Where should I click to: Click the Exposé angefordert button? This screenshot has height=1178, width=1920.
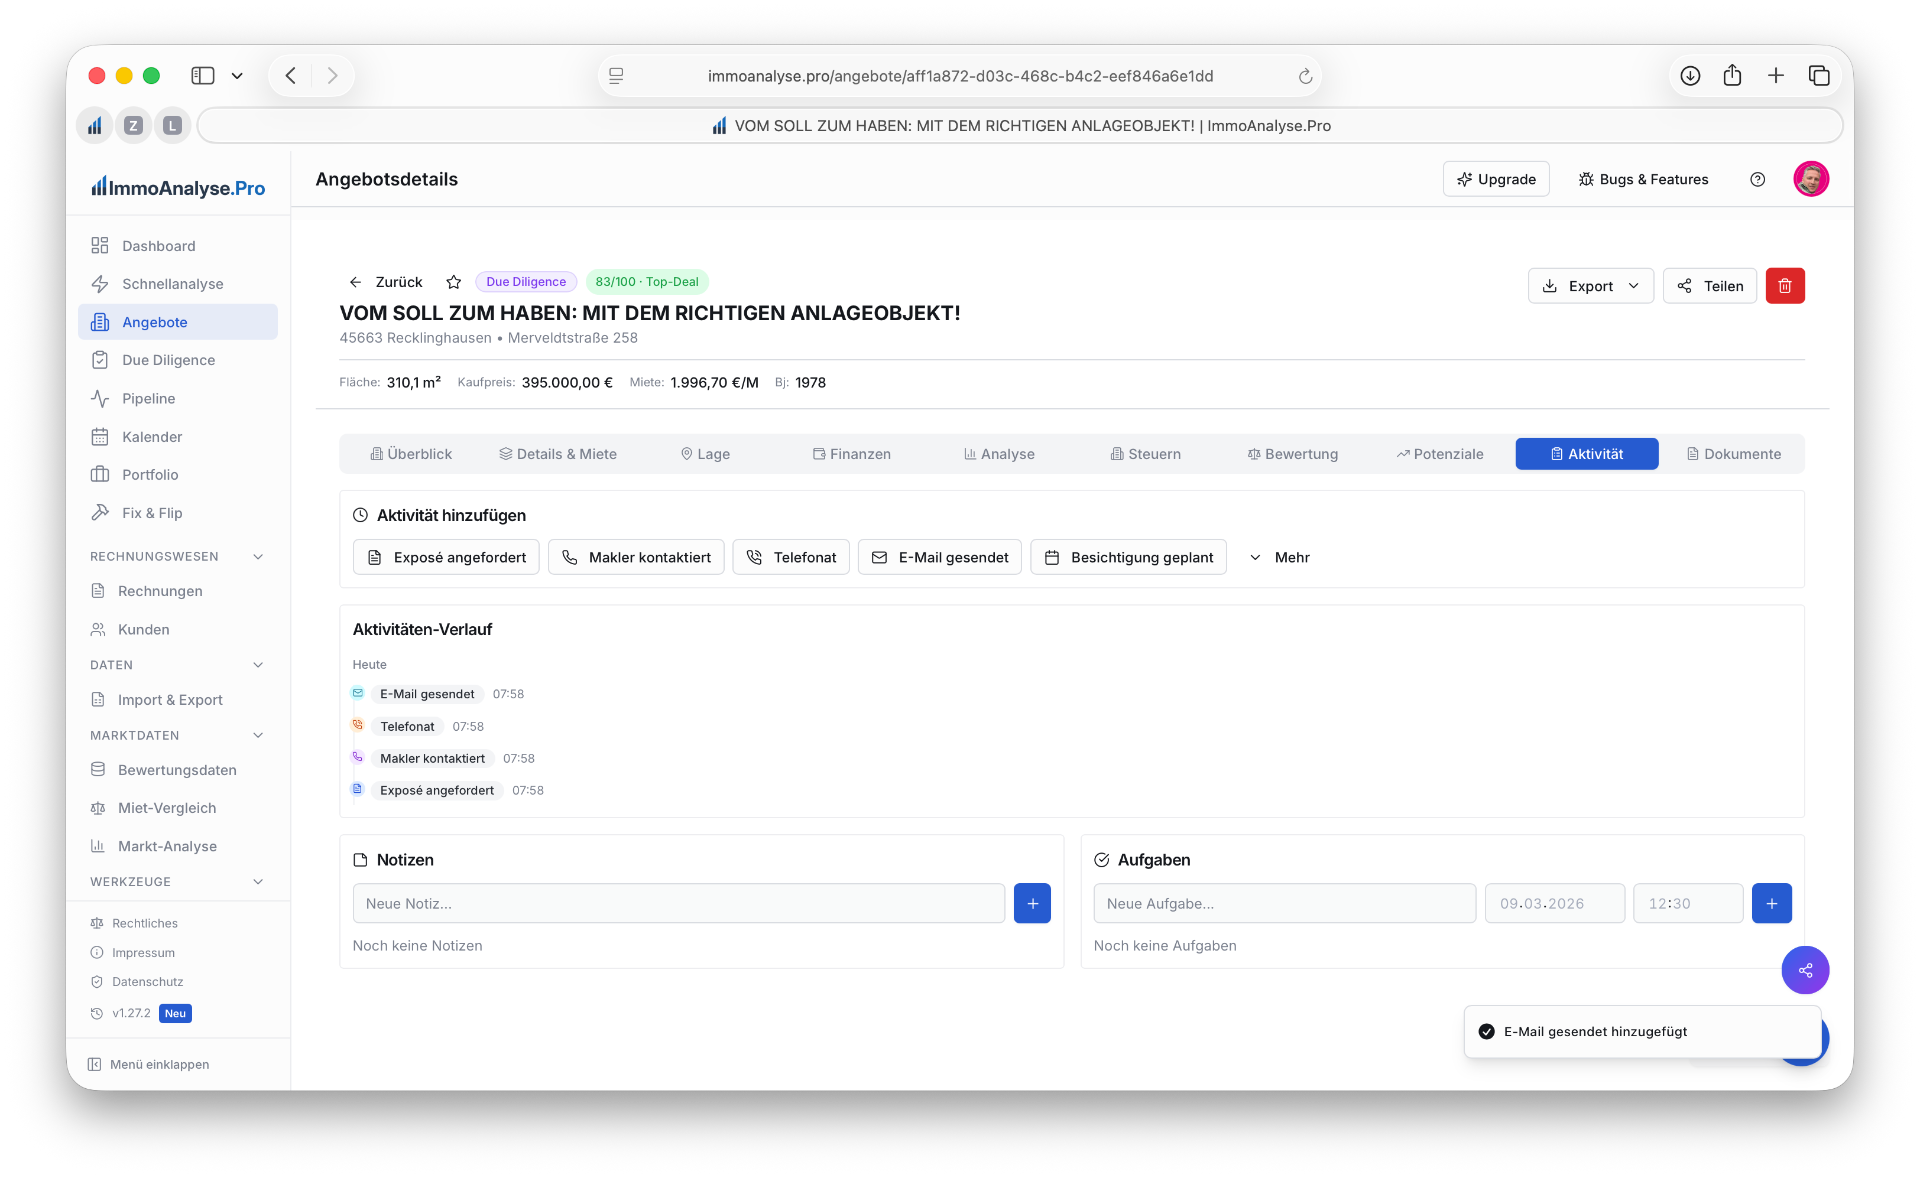click(x=446, y=557)
